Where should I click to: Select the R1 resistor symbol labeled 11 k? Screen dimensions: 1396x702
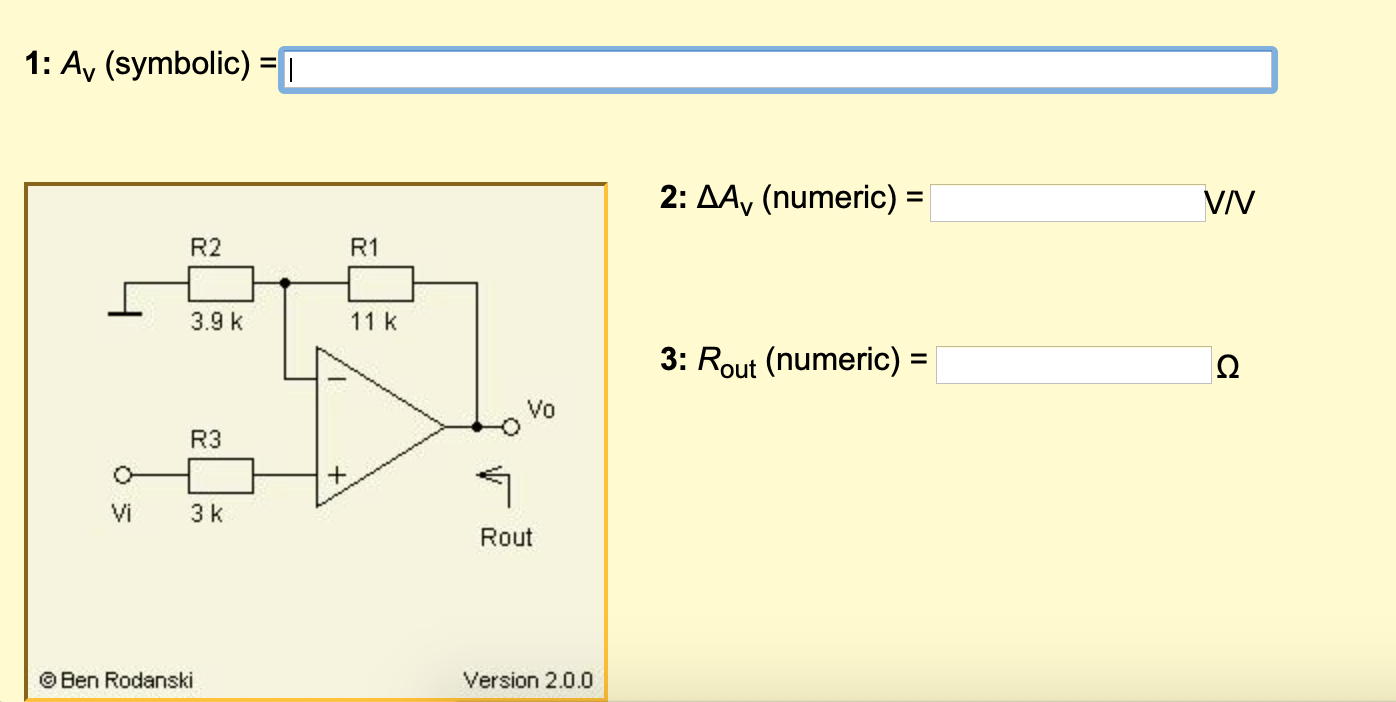click(380, 283)
